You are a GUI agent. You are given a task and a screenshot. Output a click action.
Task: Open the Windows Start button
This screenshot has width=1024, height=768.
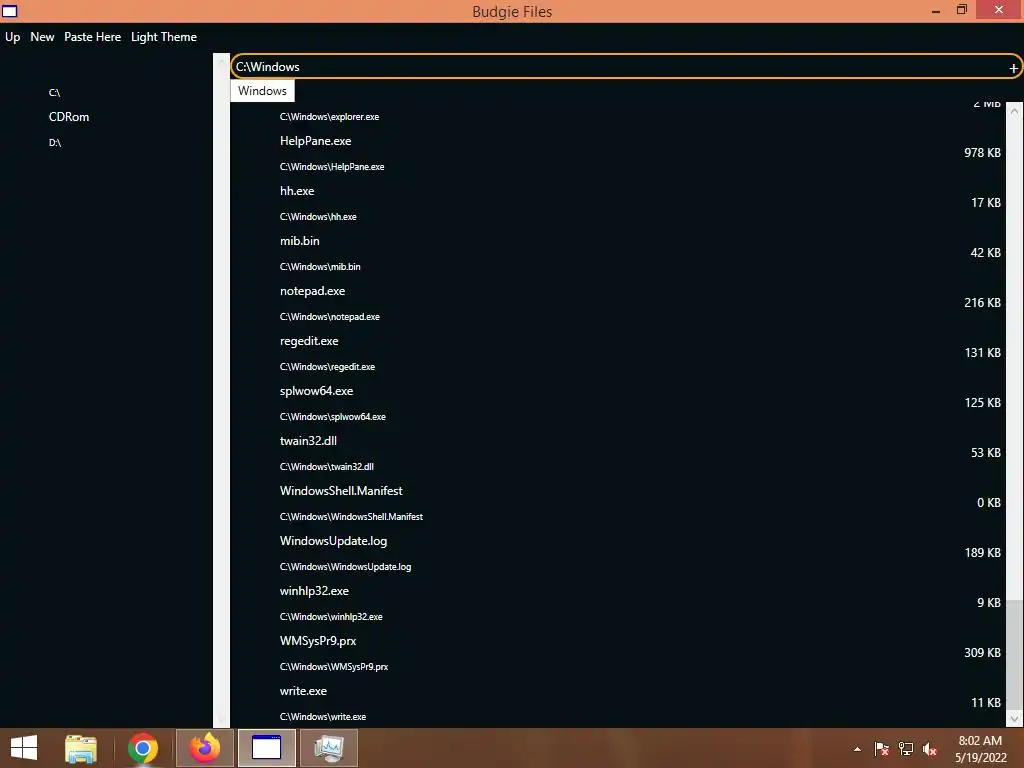(x=24, y=748)
